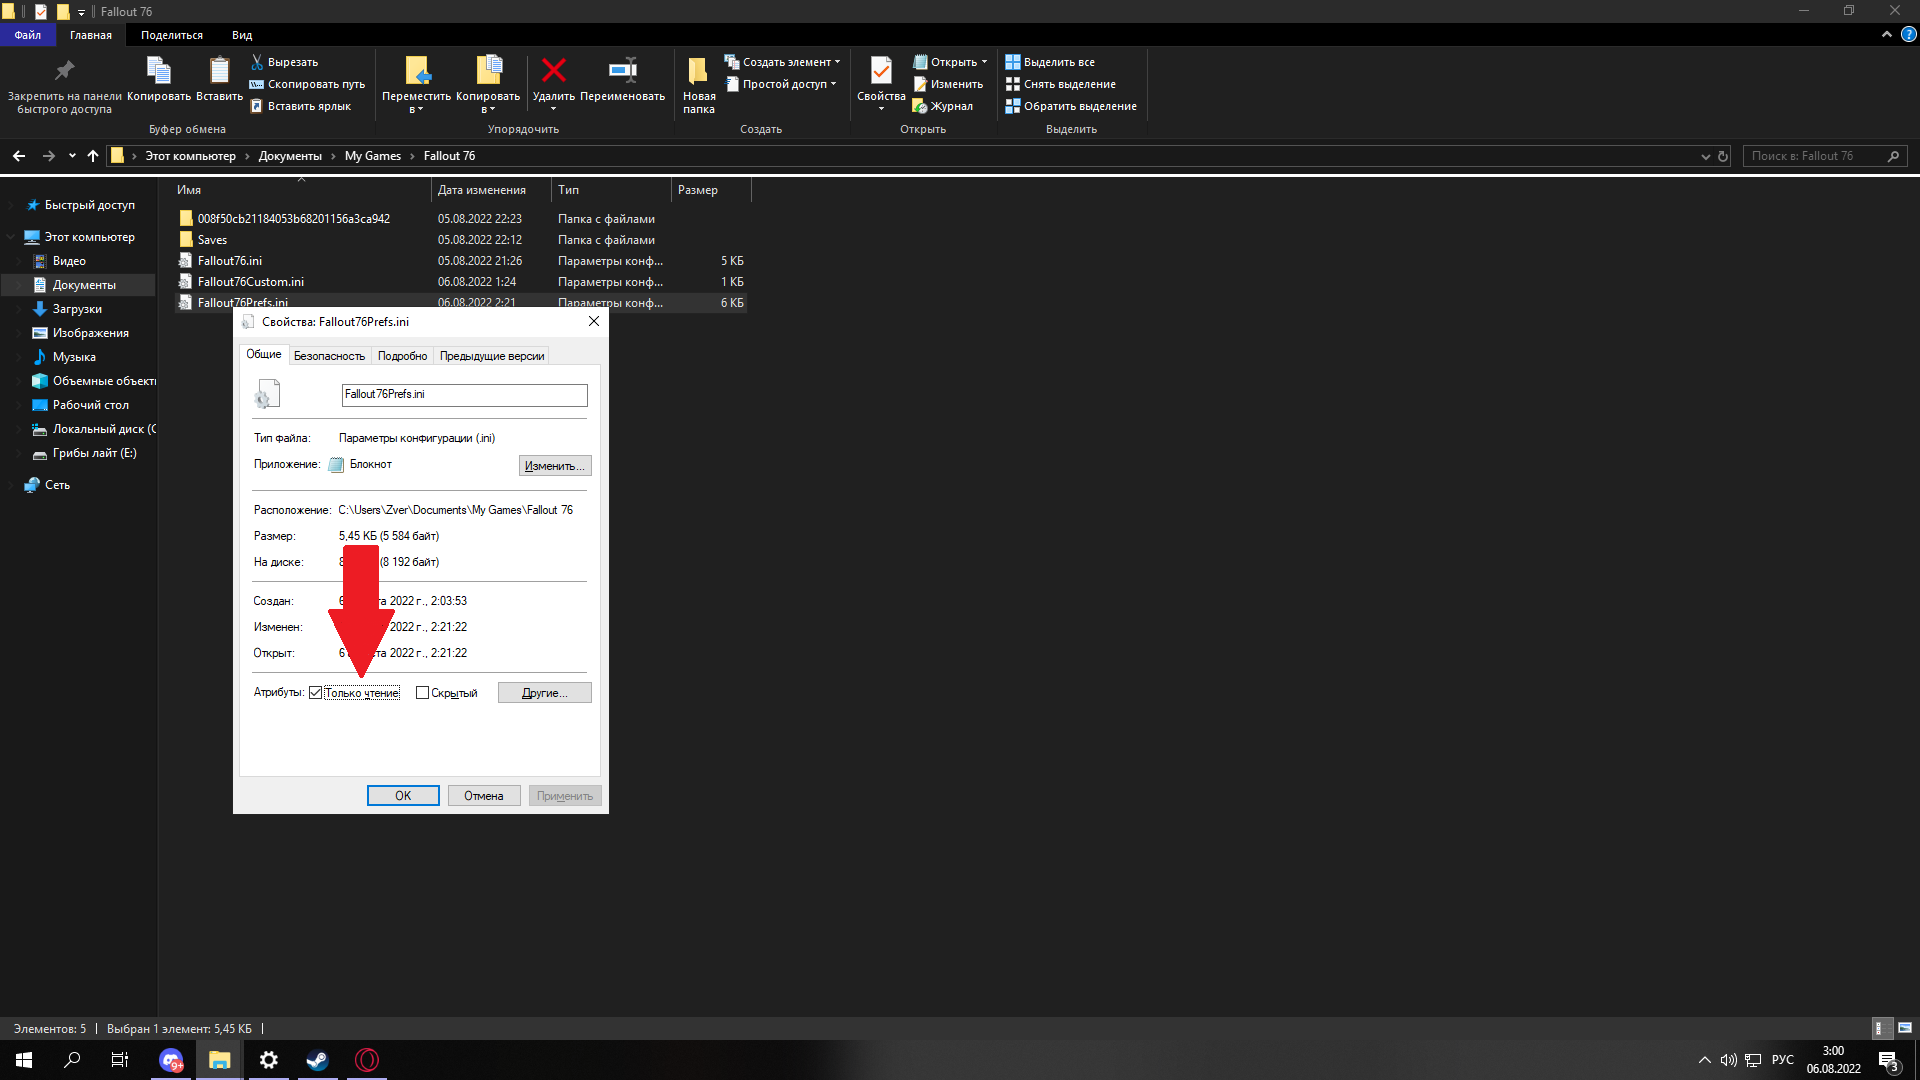1920x1080 pixels.
Task: Expand address bar history dropdown arrow
Action: (1705, 156)
